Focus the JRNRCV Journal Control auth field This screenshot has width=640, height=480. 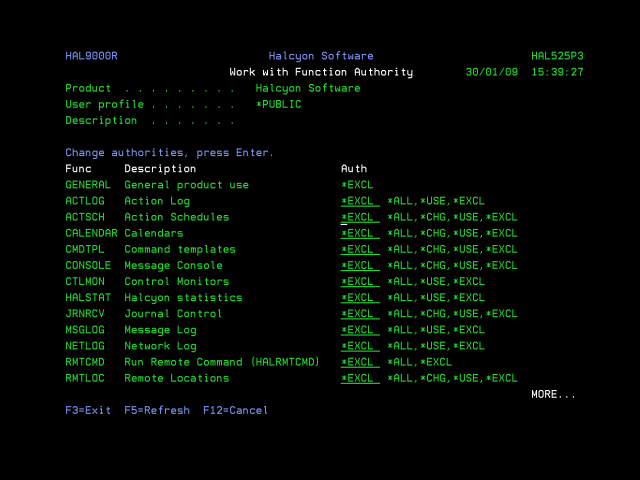click(360, 313)
